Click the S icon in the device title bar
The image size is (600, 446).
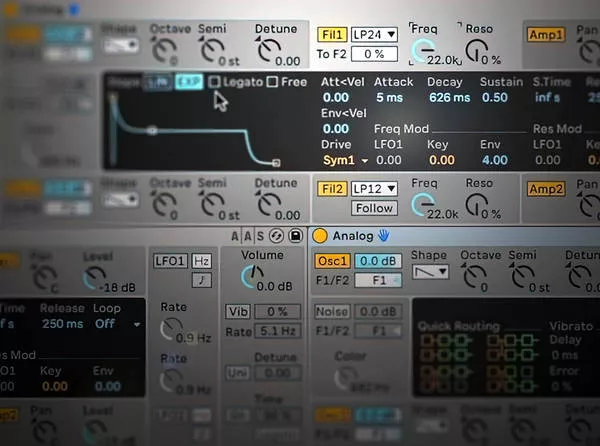click(260, 236)
